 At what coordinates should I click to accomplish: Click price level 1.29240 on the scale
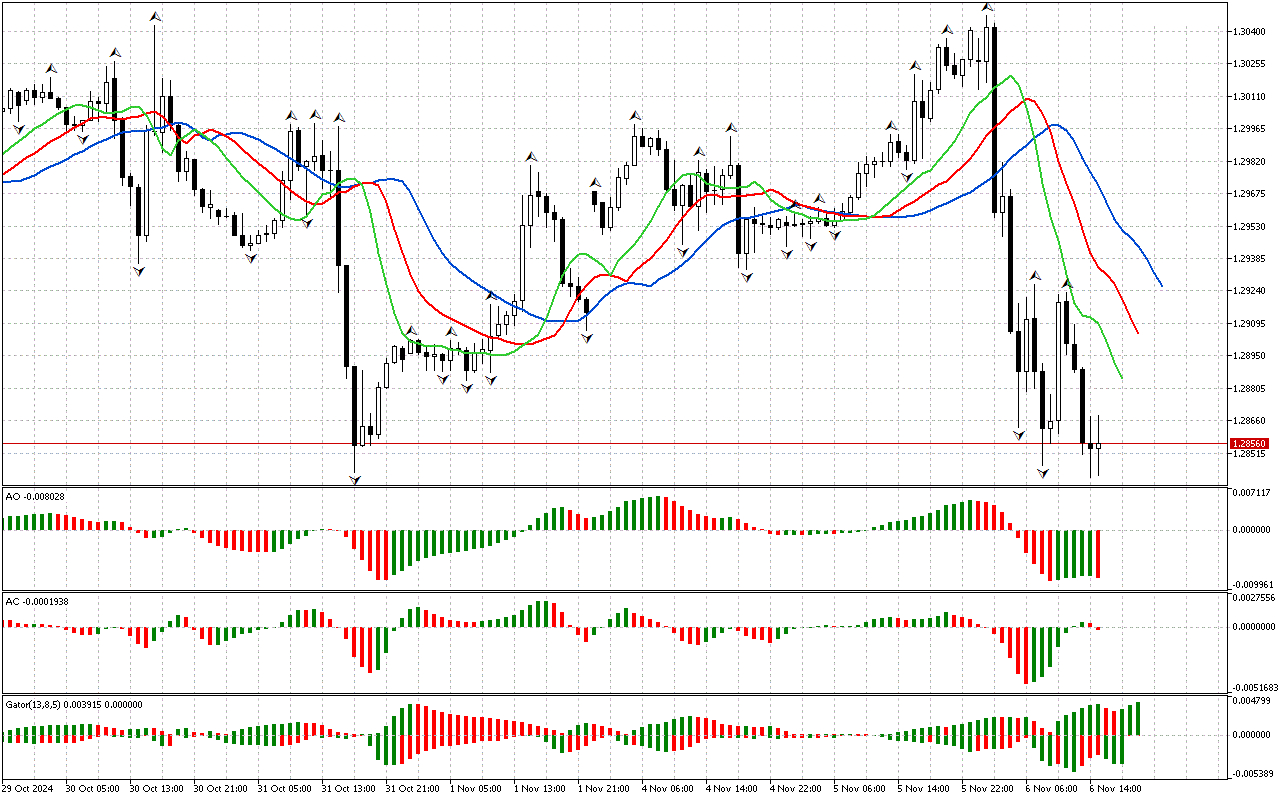(x=1250, y=291)
